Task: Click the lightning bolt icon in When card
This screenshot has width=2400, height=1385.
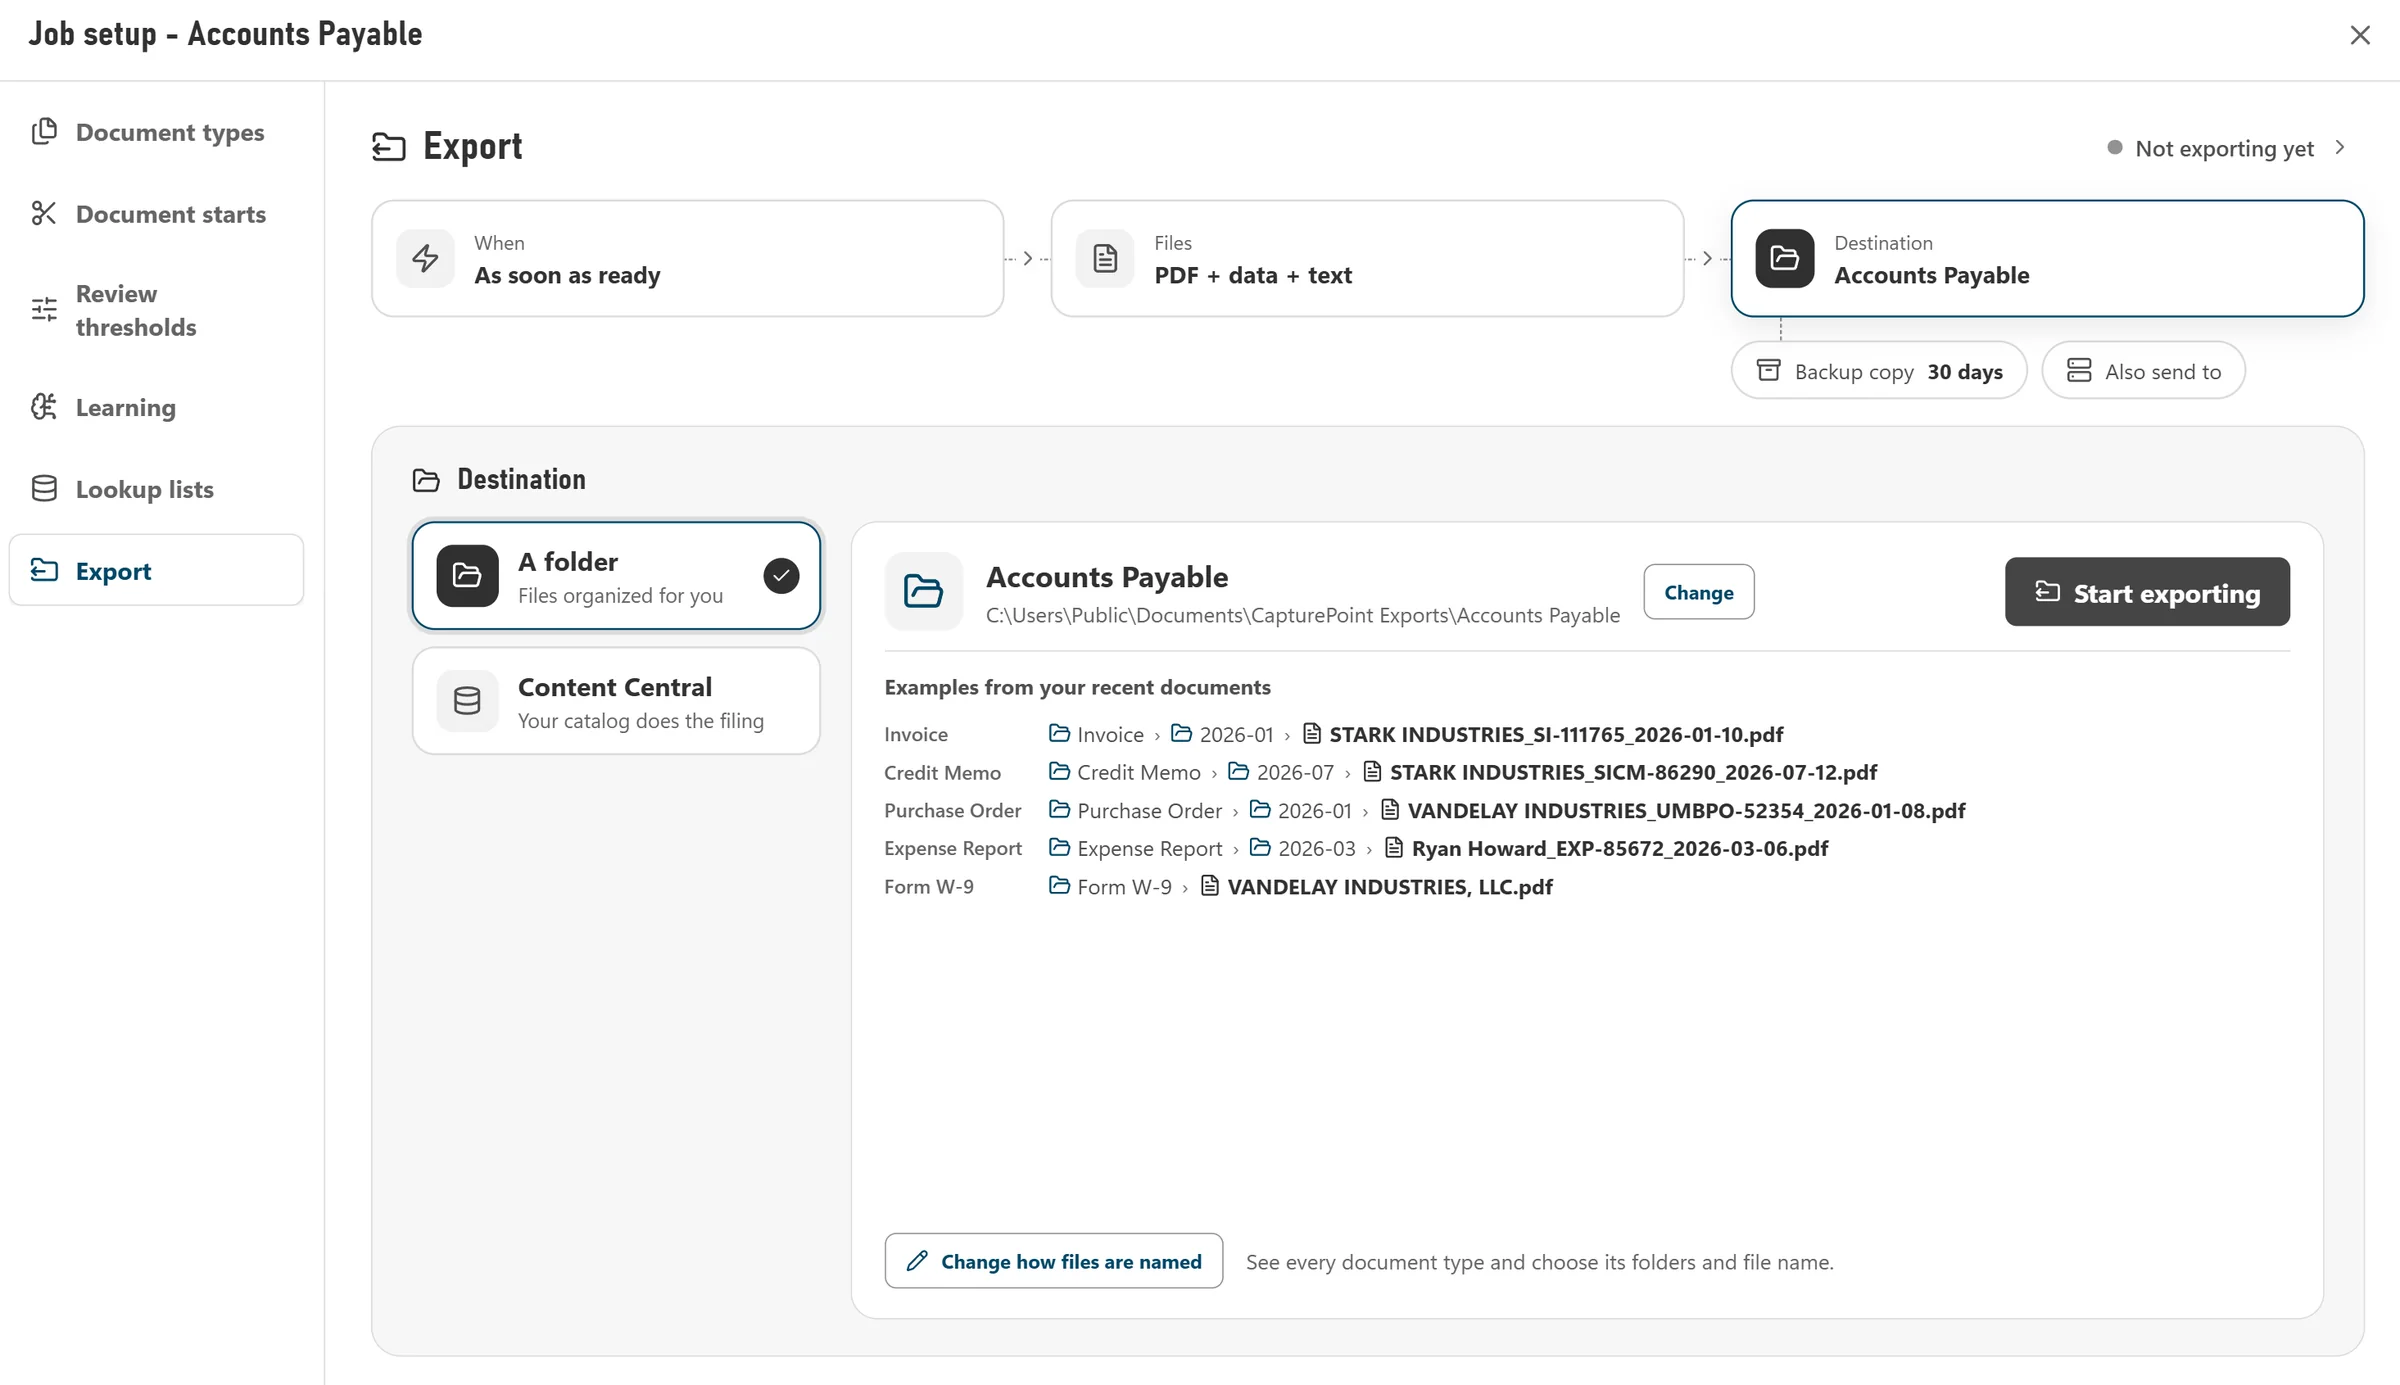Action: [x=426, y=259]
